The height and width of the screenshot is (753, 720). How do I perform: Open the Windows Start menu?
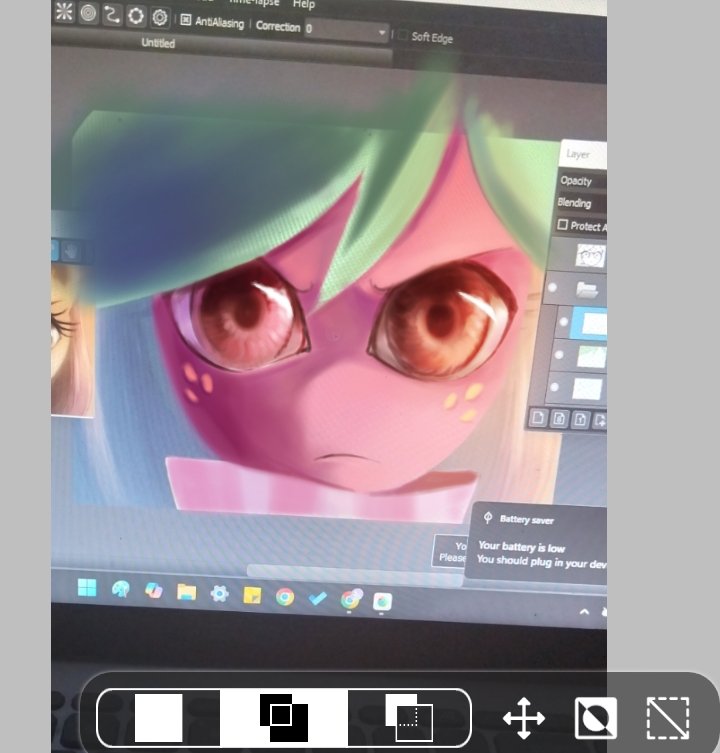(87, 587)
